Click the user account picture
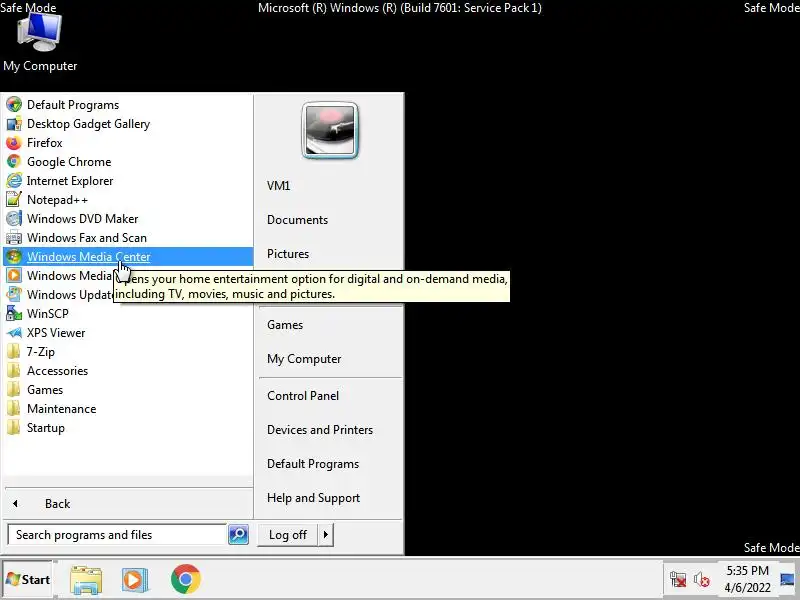This screenshot has height=600, width=800. click(x=330, y=131)
